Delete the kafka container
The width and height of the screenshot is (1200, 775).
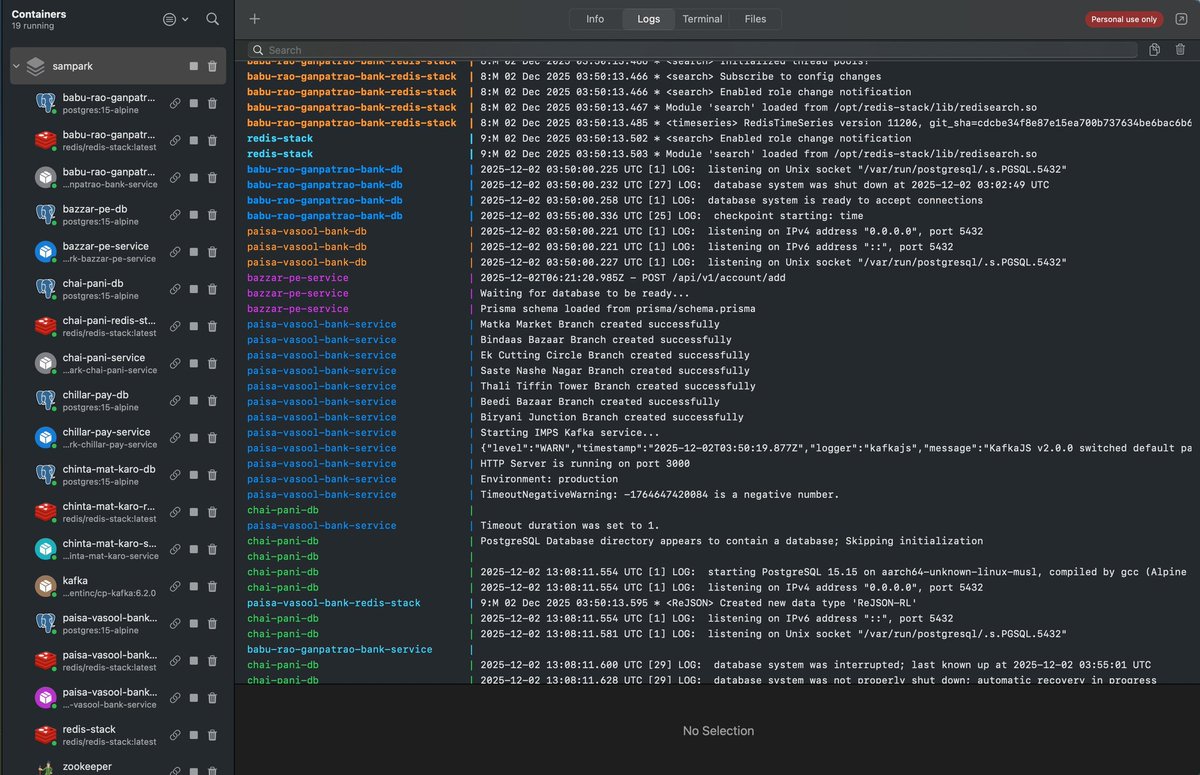(212, 587)
